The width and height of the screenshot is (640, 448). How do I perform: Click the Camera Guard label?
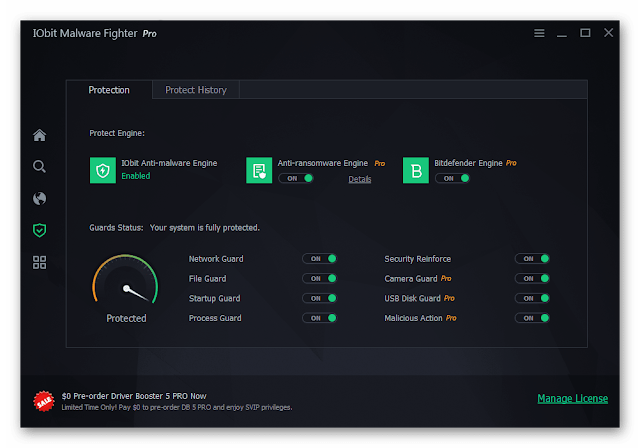pyautogui.click(x=411, y=279)
